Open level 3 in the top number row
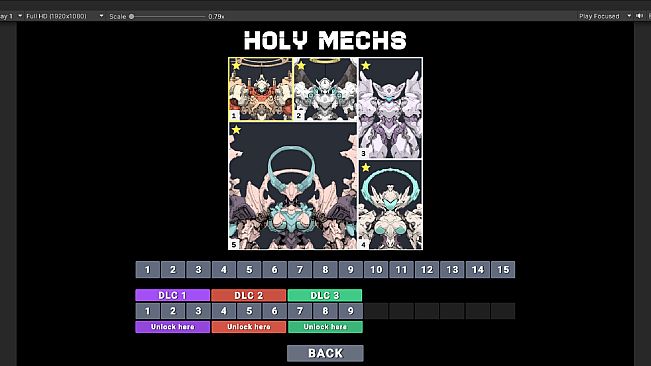 (198, 270)
